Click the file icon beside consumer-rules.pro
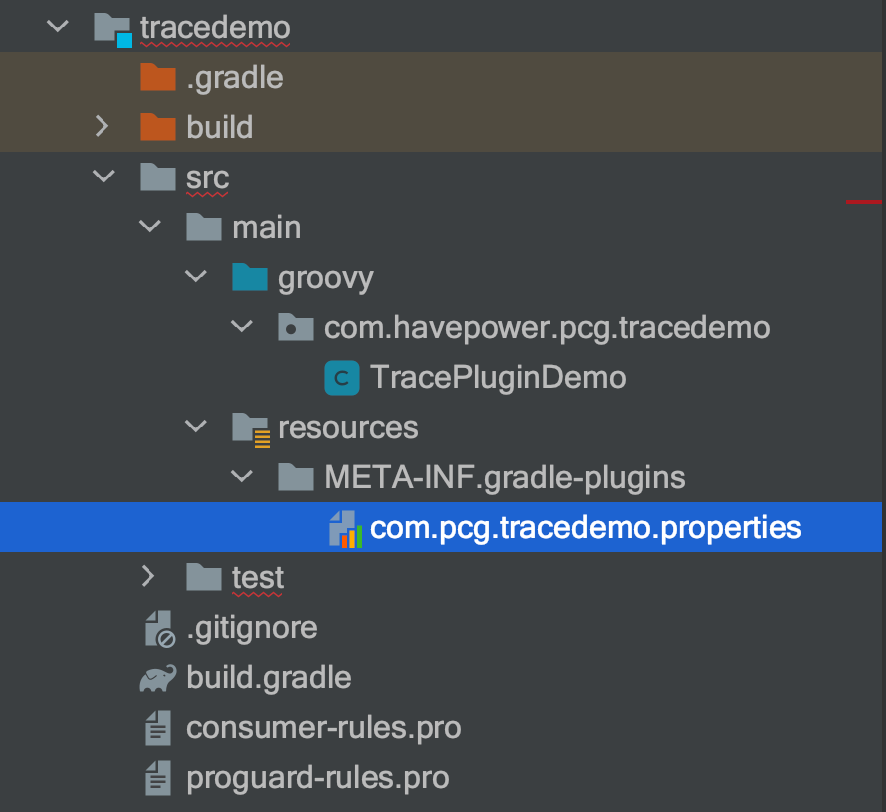 (158, 728)
